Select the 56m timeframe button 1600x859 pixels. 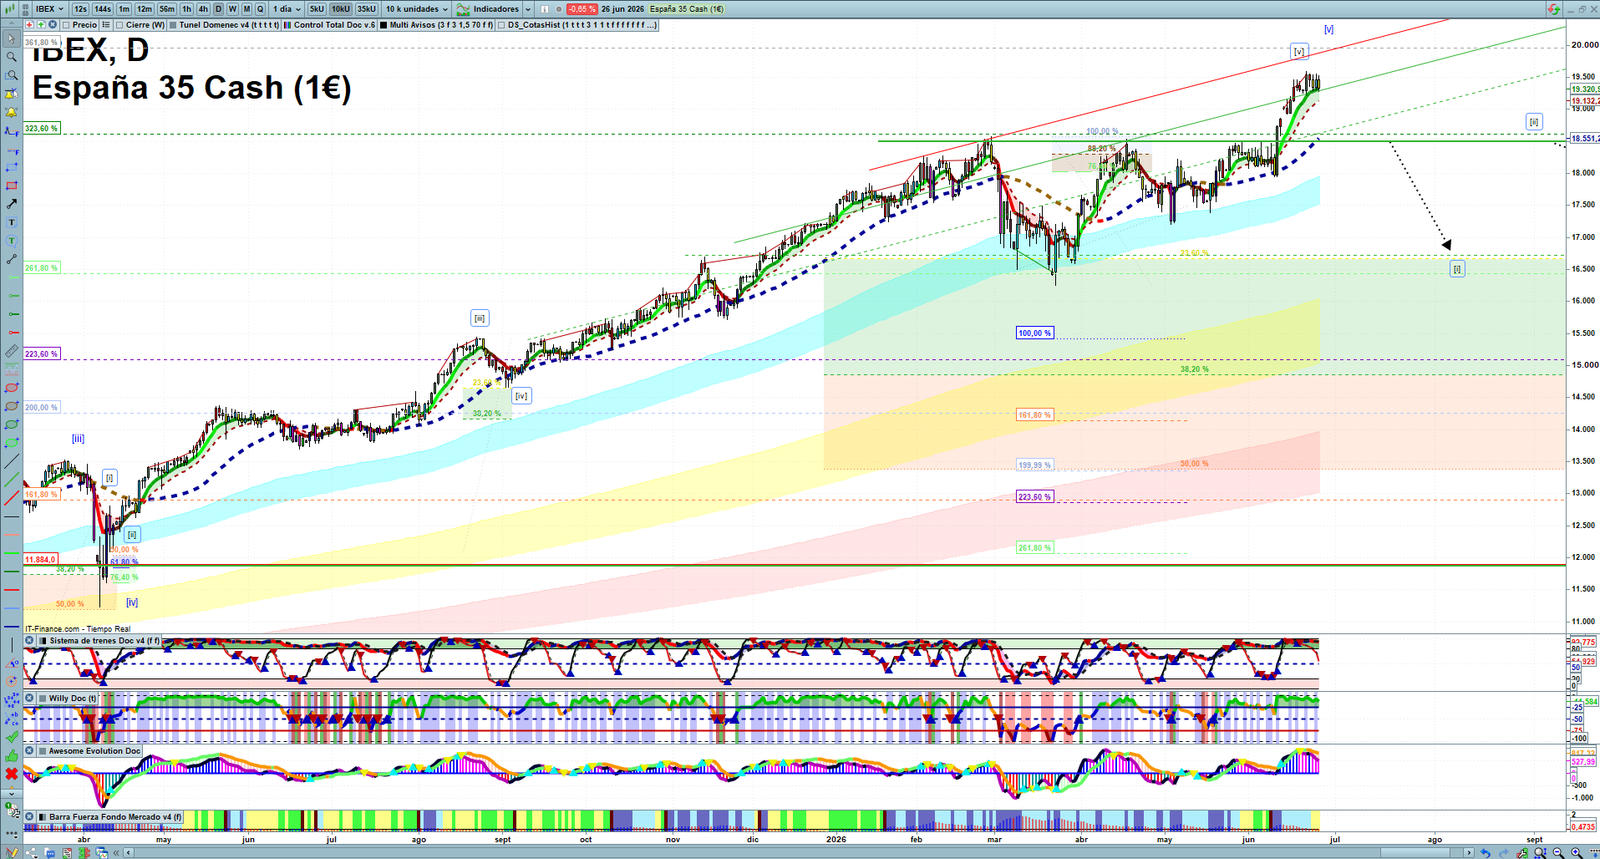(x=167, y=9)
